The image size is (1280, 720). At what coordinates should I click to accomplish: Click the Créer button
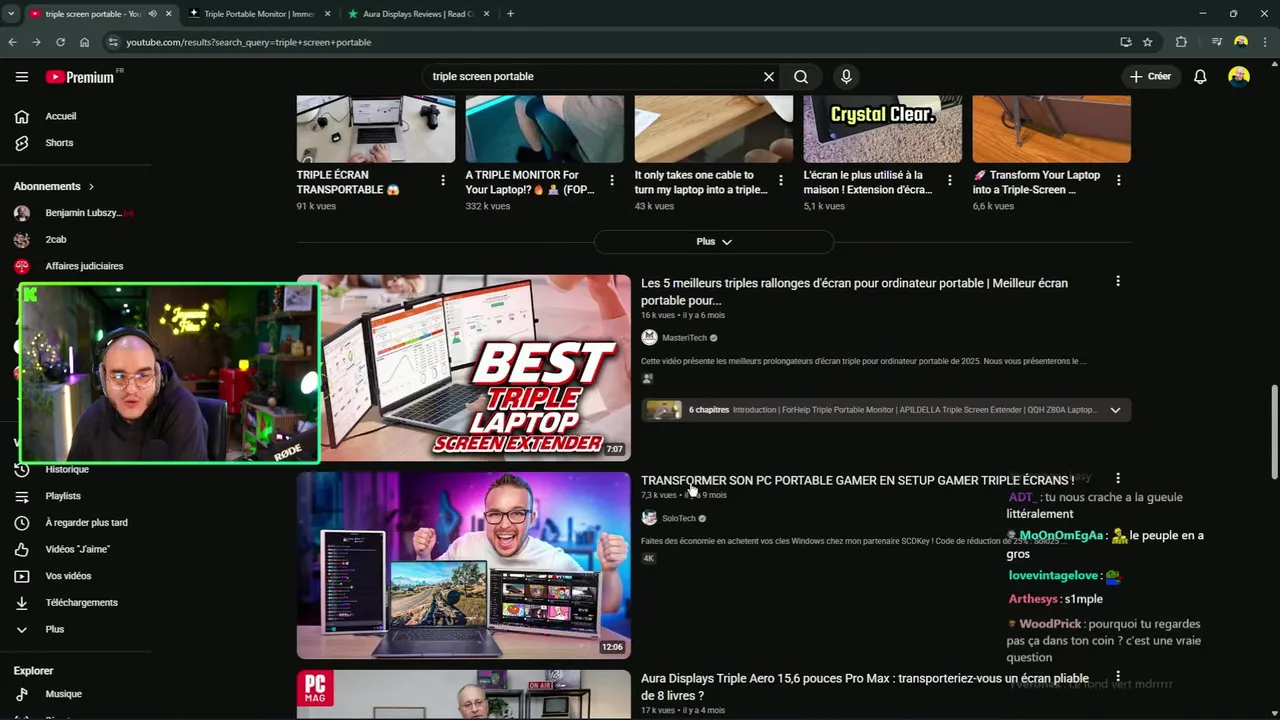[1150, 77]
